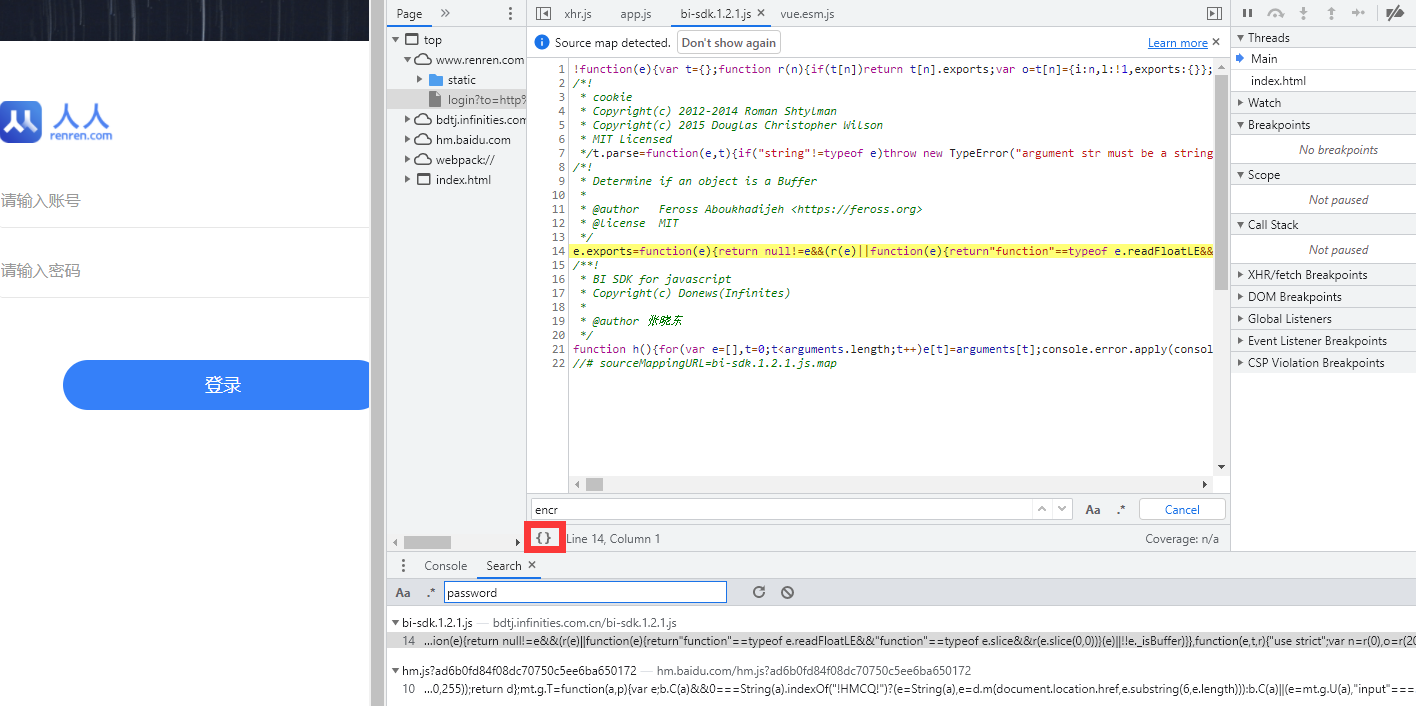Refresh the search results

[x=759, y=592]
